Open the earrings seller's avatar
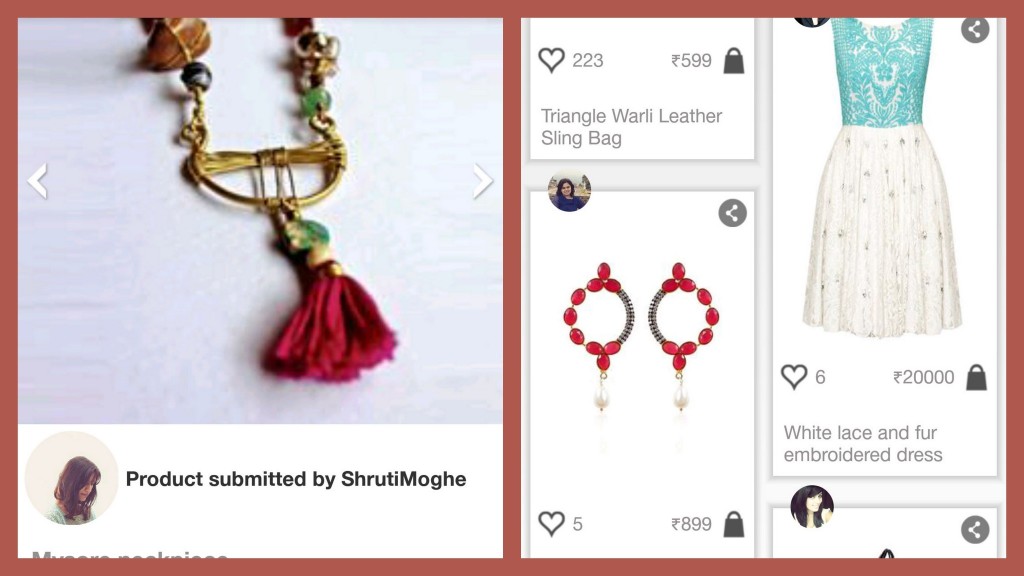Screen dimensions: 1024x576 [569, 191]
